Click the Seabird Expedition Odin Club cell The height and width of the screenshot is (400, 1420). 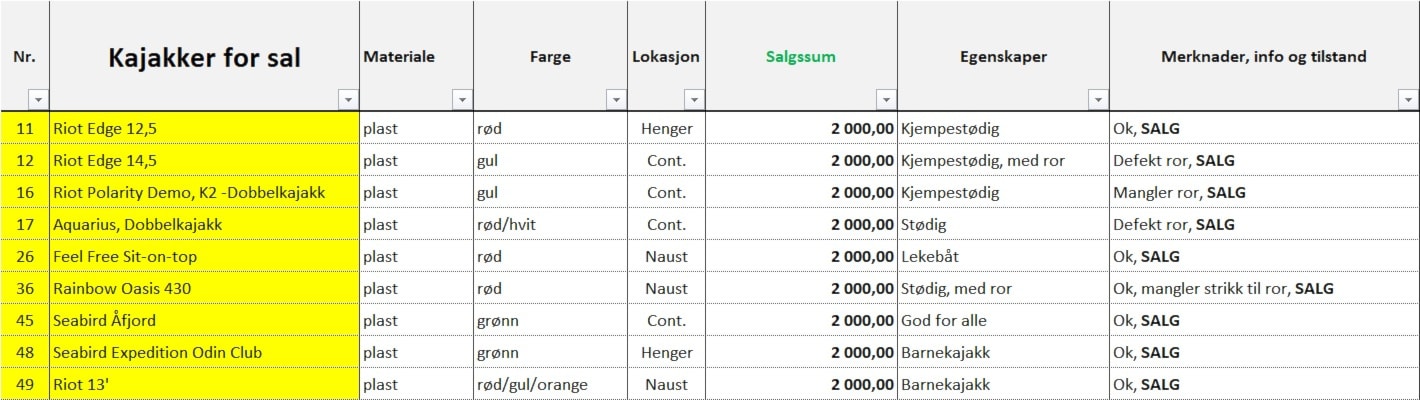pos(204,352)
